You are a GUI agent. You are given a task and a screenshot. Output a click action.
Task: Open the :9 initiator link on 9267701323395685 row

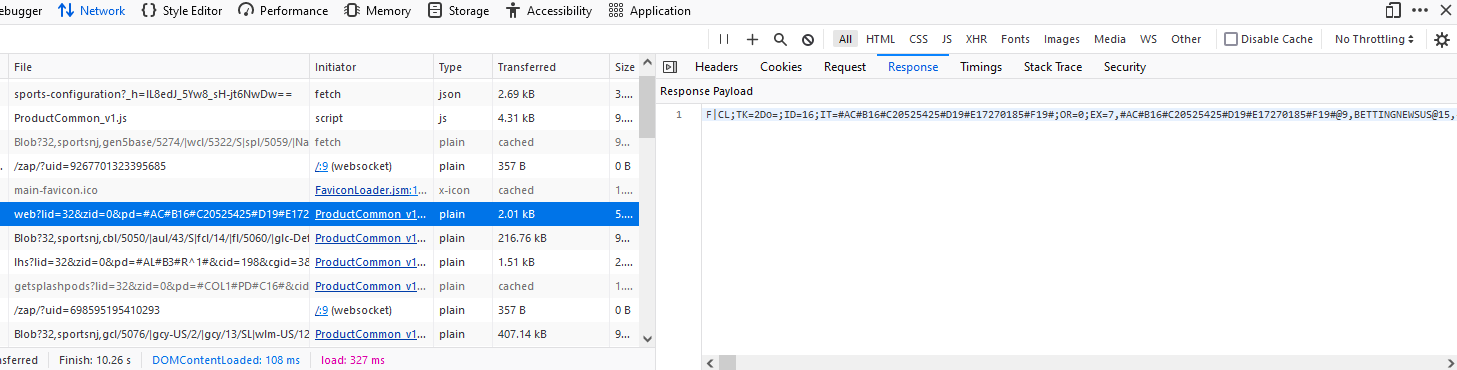tap(322, 166)
